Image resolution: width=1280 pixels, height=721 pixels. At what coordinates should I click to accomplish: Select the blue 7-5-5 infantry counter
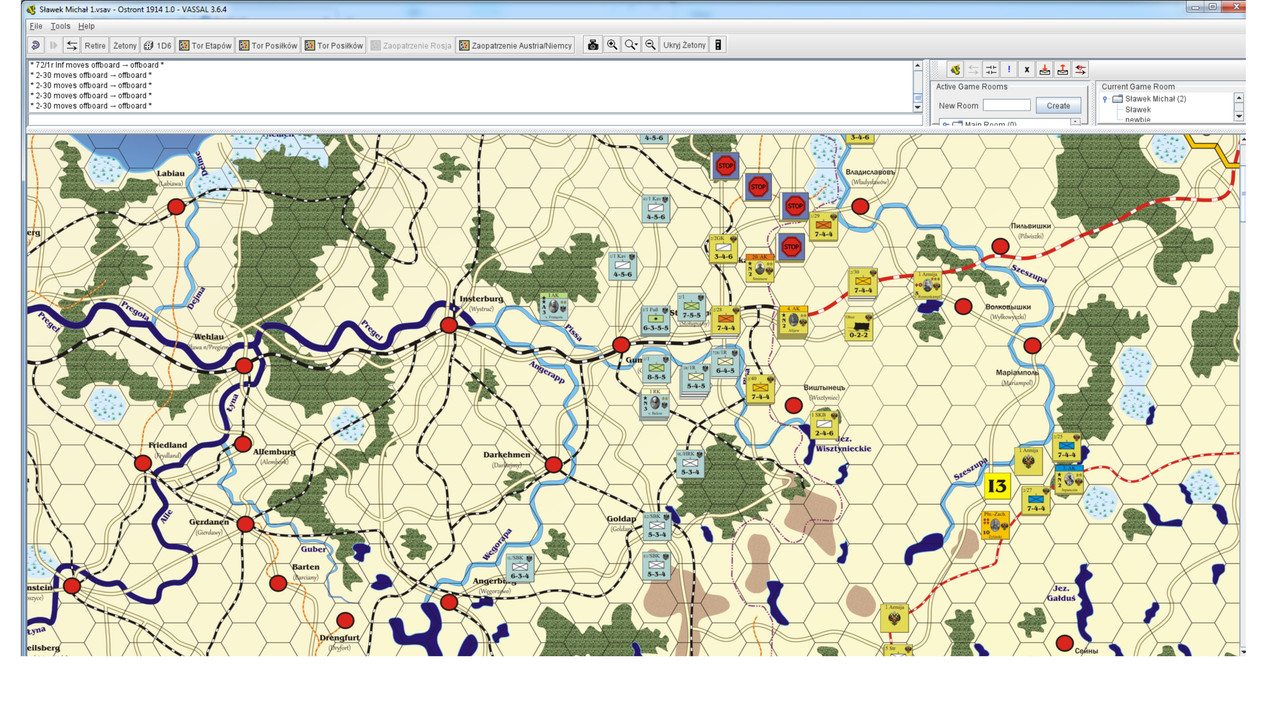[690, 307]
